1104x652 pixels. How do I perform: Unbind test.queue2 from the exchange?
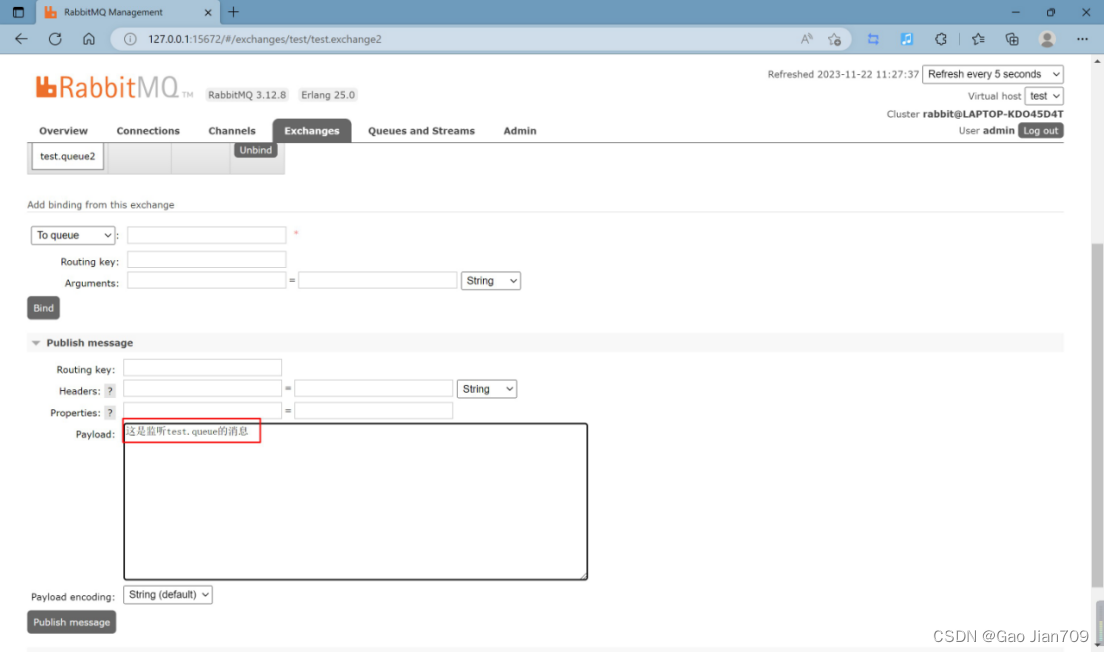(255, 150)
